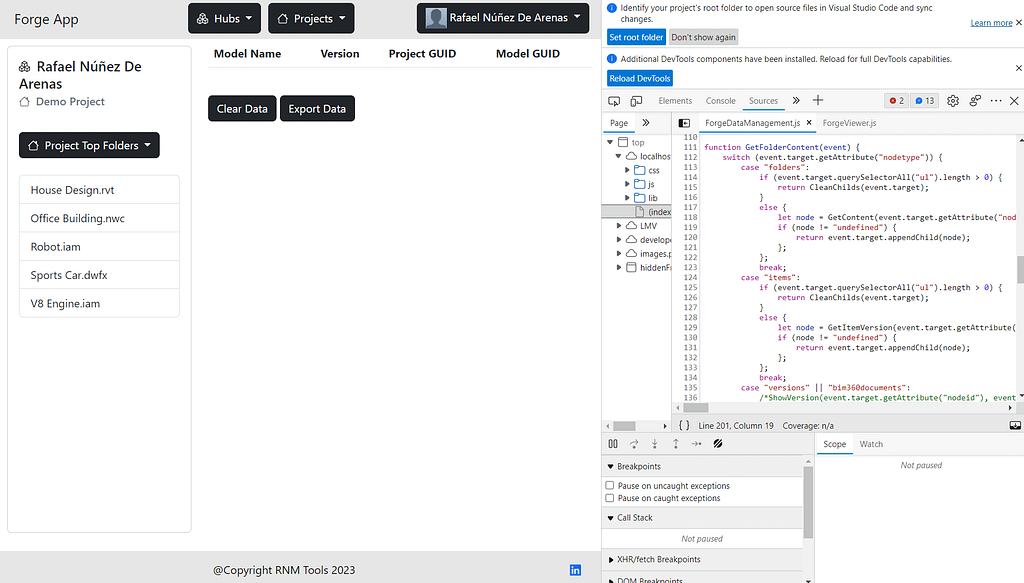1024x583 pixels.
Task: Expand XHR/fetch Breakpoints section
Action: tap(611, 559)
